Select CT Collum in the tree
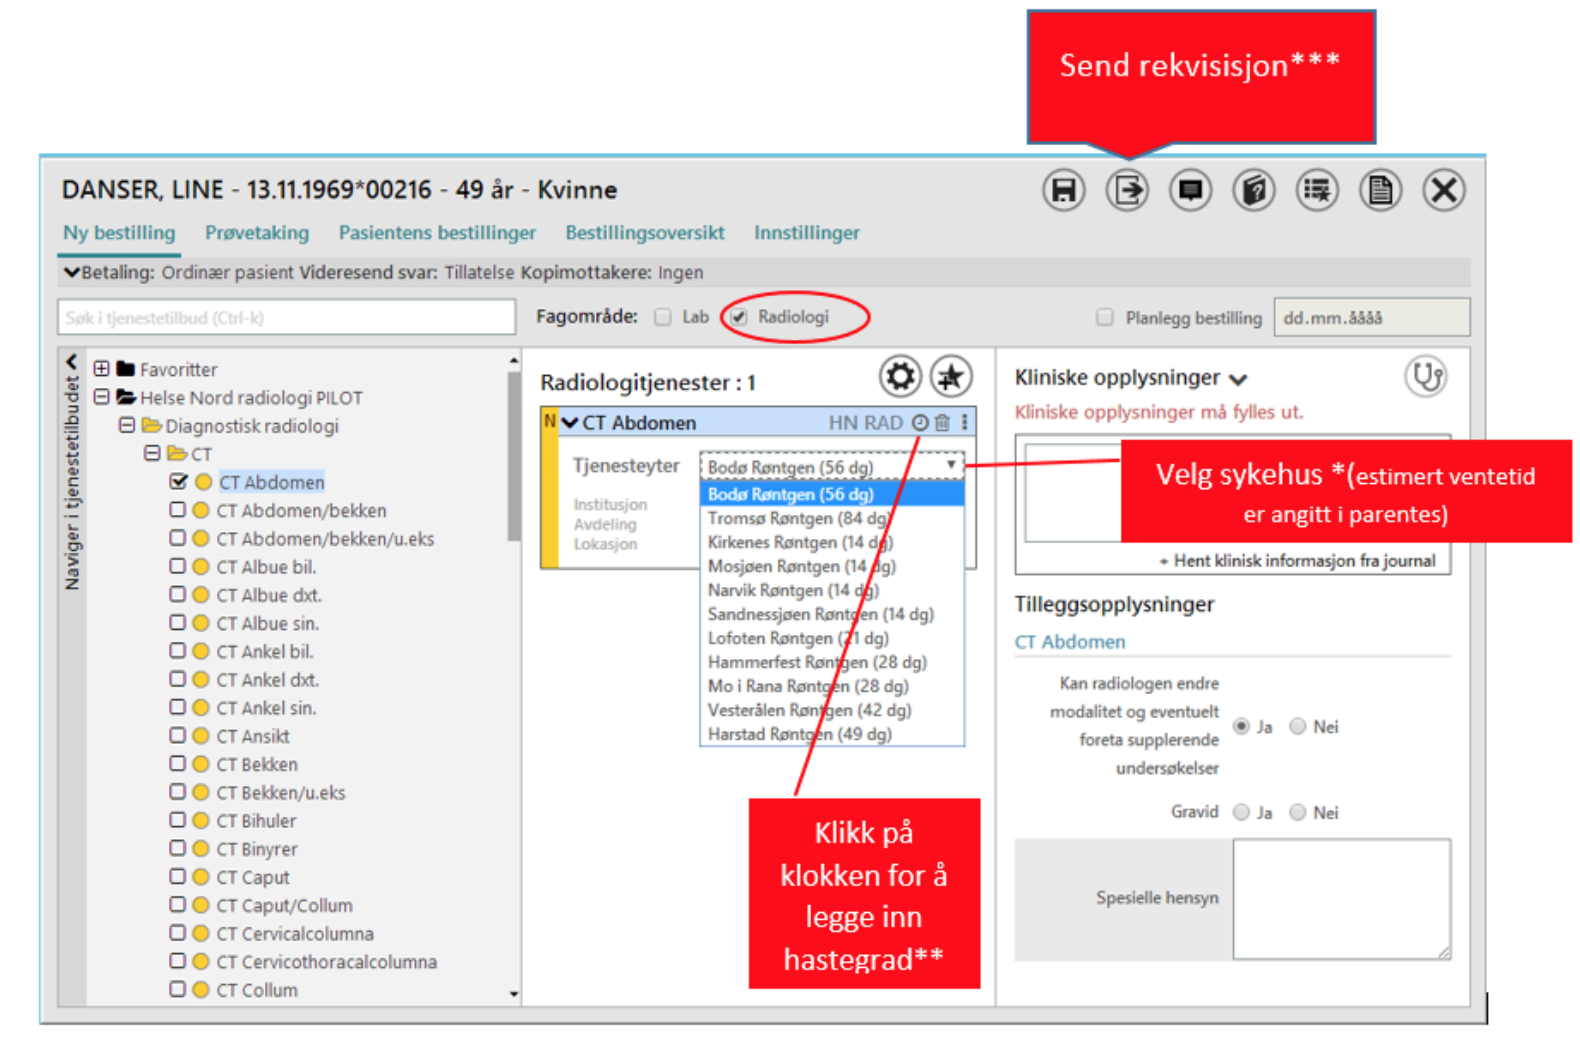This screenshot has height=1053, width=1580. (257, 990)
